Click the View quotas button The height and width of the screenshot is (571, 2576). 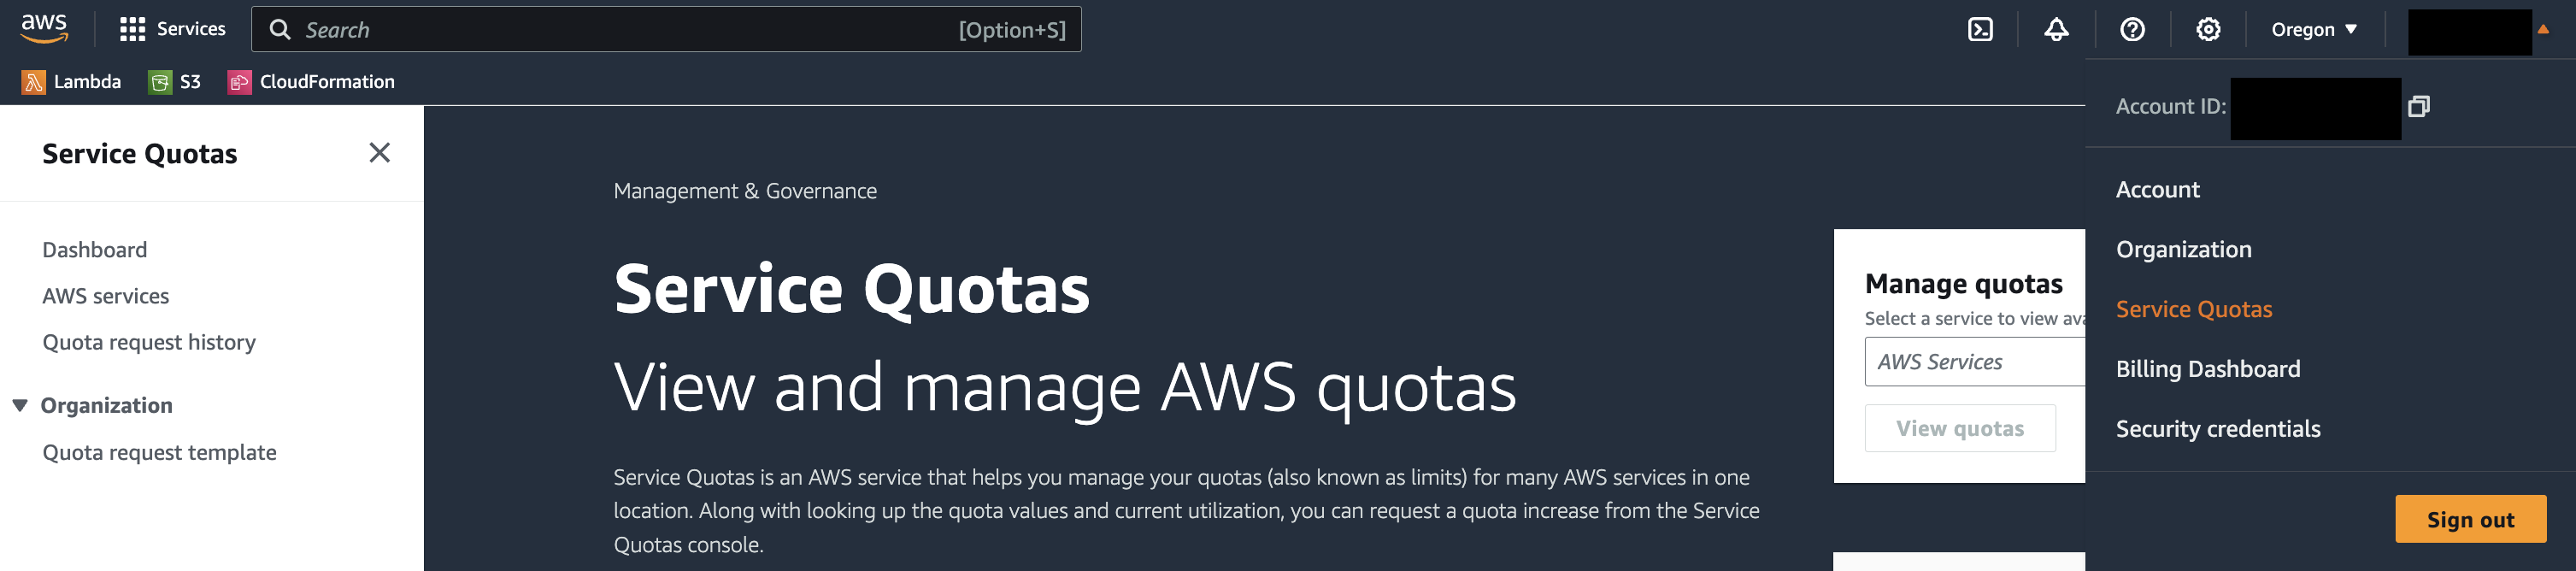(x=1960, y=428)
